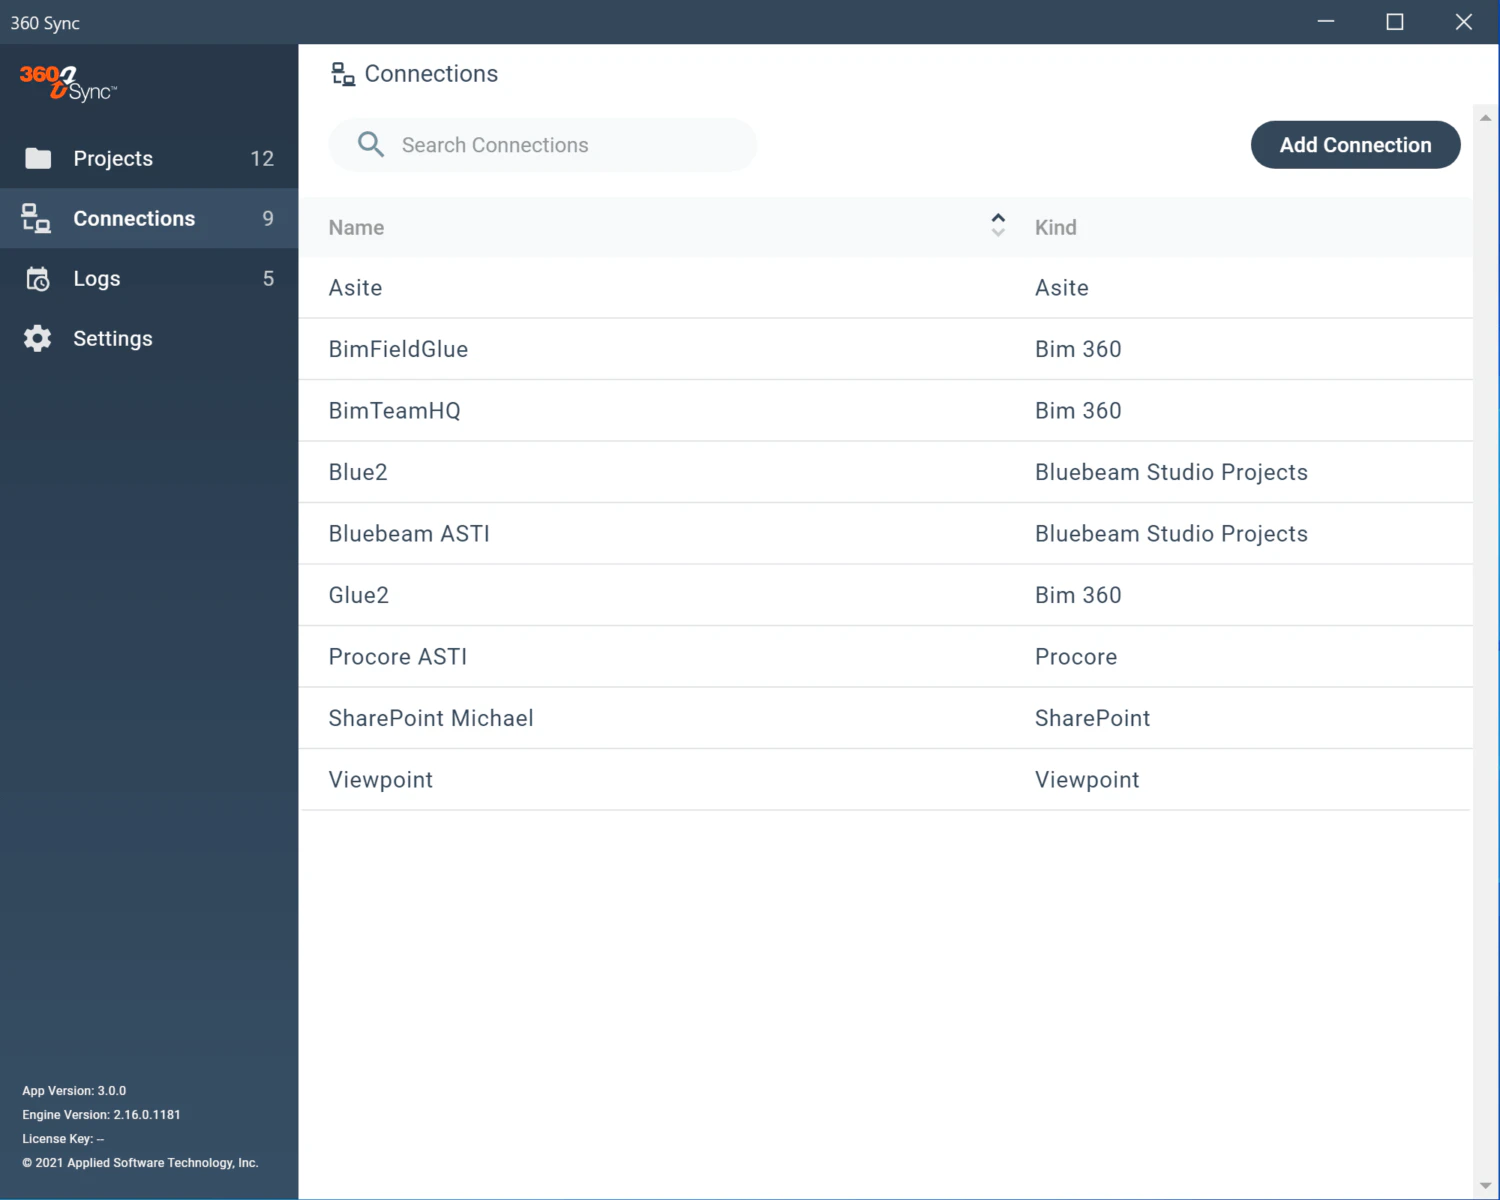Close the 360 Sync window

coord(1464,22)
